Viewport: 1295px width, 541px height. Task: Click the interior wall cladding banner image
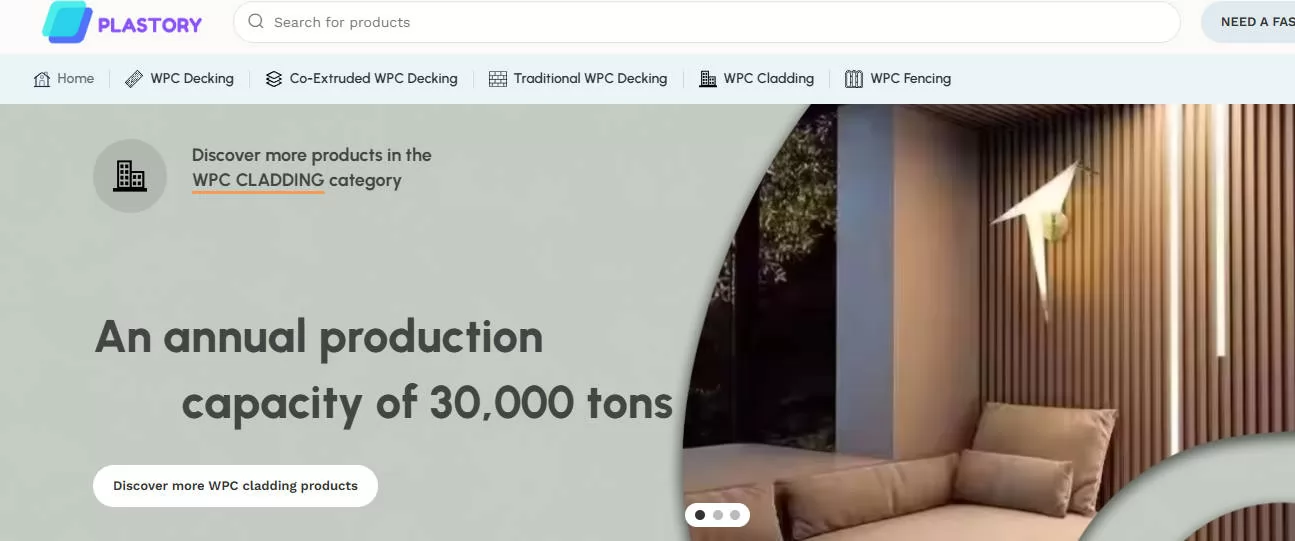tap(988, 322)
